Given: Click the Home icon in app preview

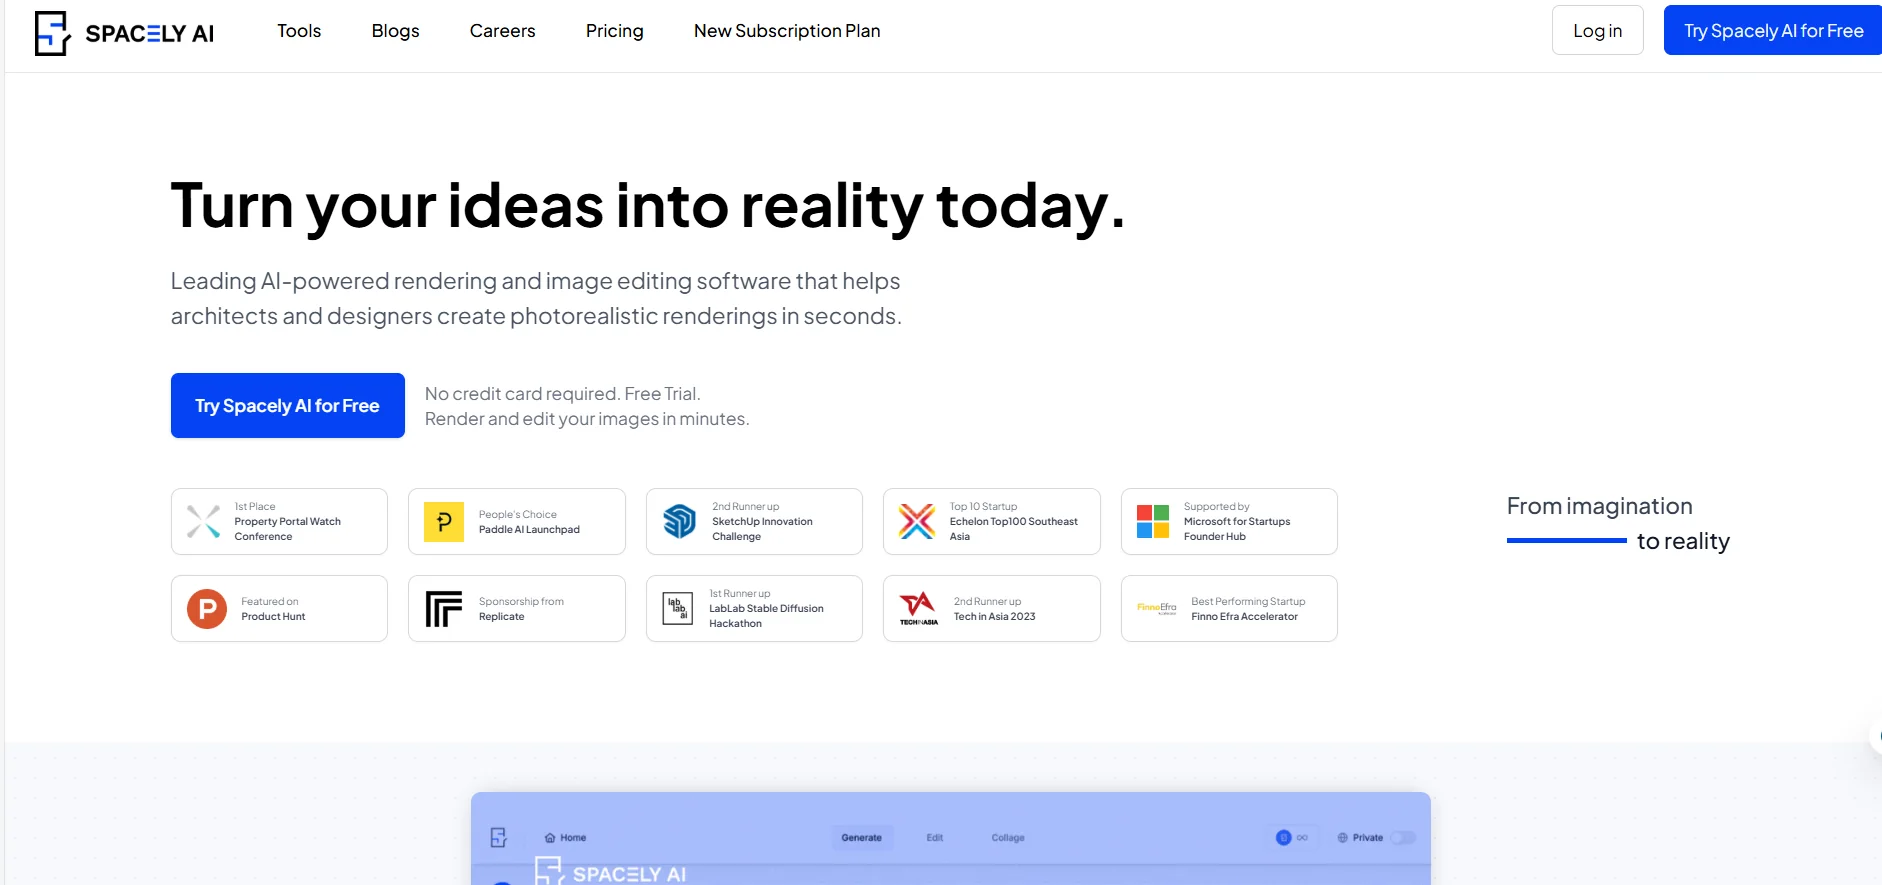Looking at the screenshot, I should pyautogui.click(x=550, y=838).
